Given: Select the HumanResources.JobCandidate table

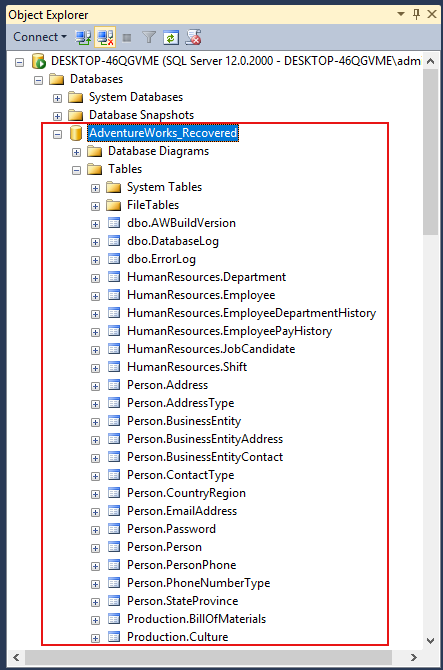Looking at the screenshot, I should [211, 349].
